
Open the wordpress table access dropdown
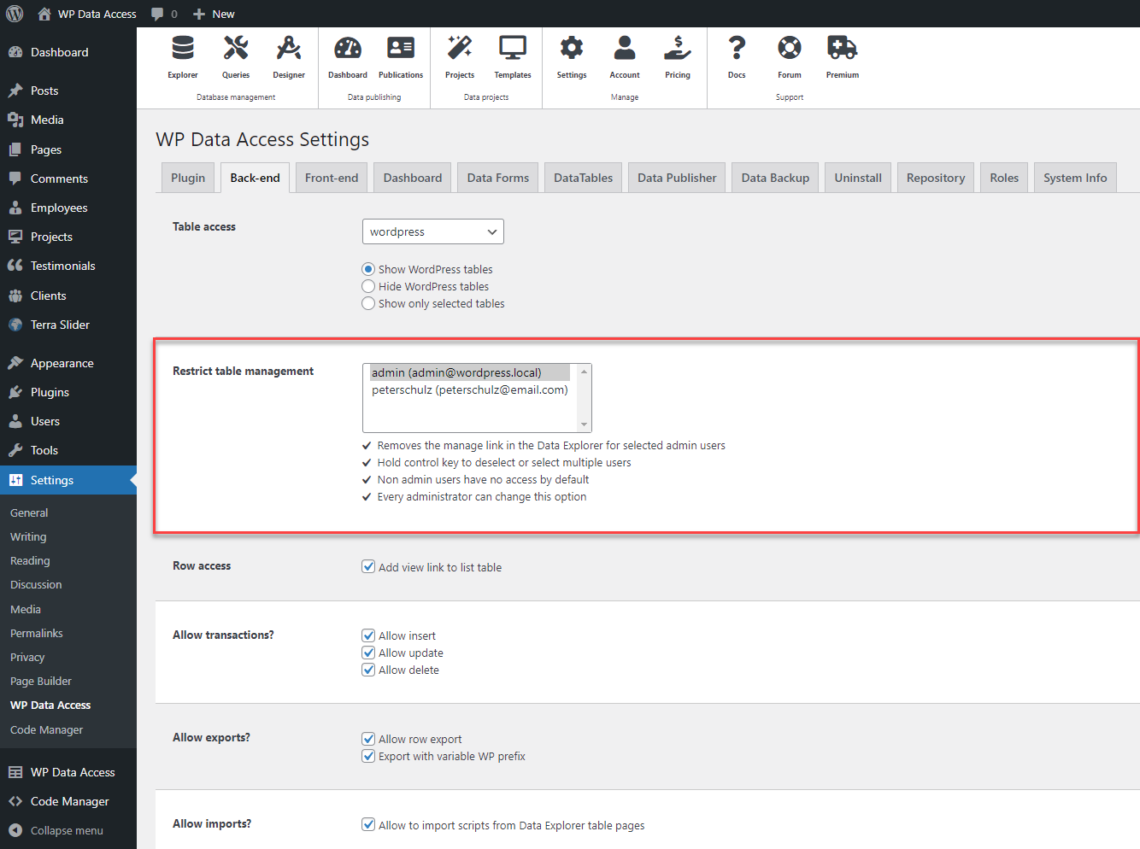[x=432, y=231]
